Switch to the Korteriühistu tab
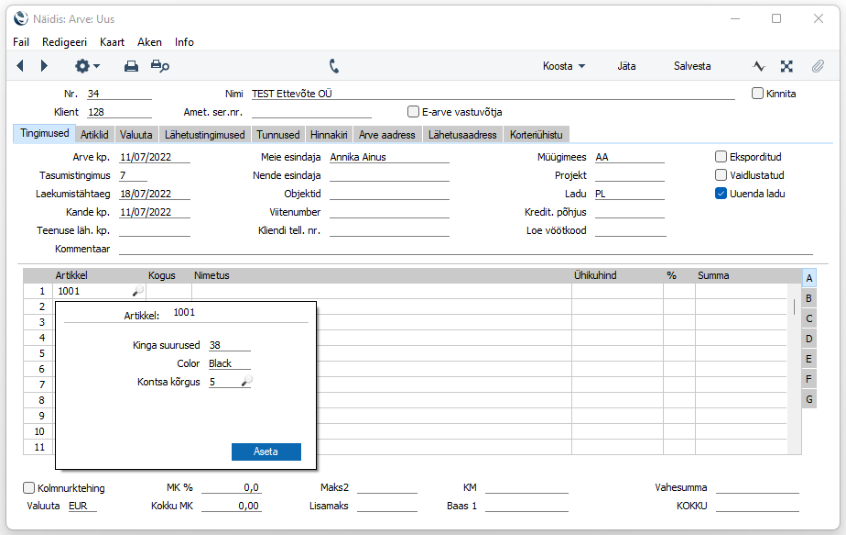Image resolution: width=846 pixels, height=535 pixels. click(x=536, y=134)
